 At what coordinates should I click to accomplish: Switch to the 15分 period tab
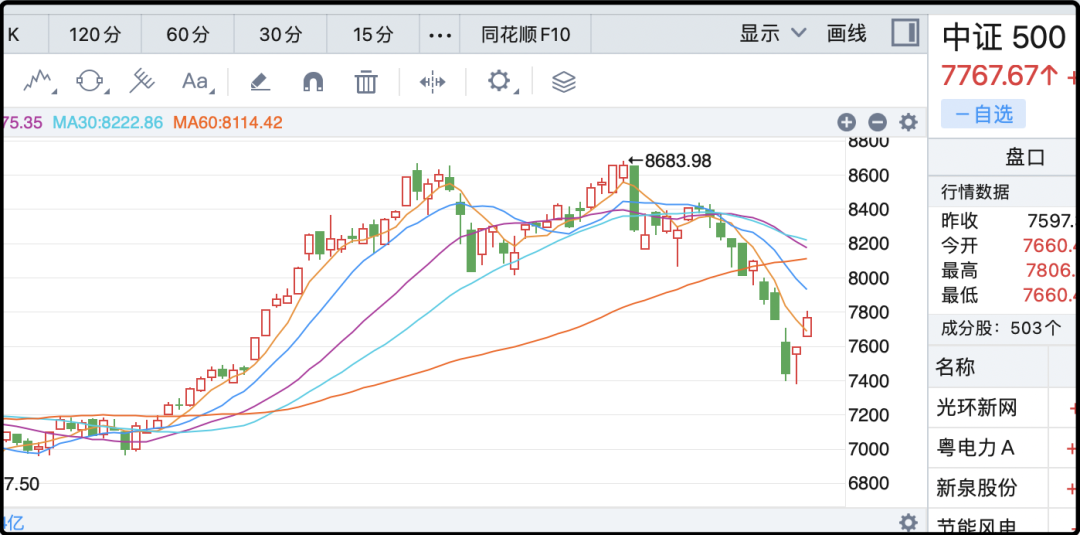pos(373,34)
